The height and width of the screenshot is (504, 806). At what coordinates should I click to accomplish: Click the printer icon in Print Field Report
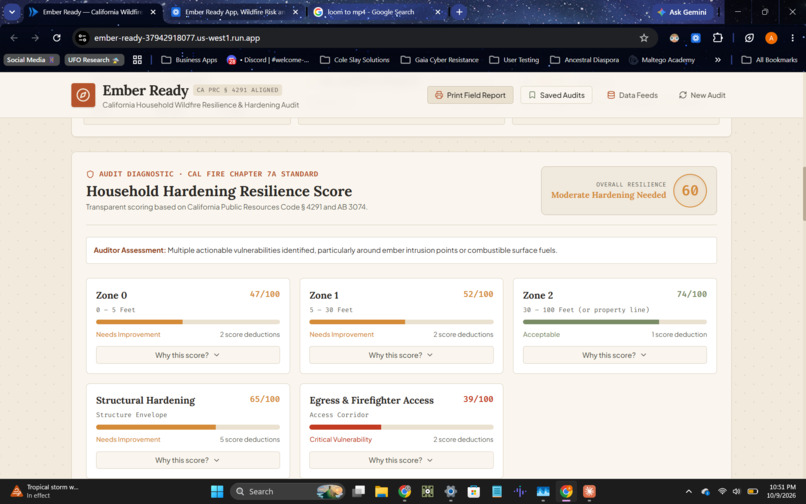438,95
